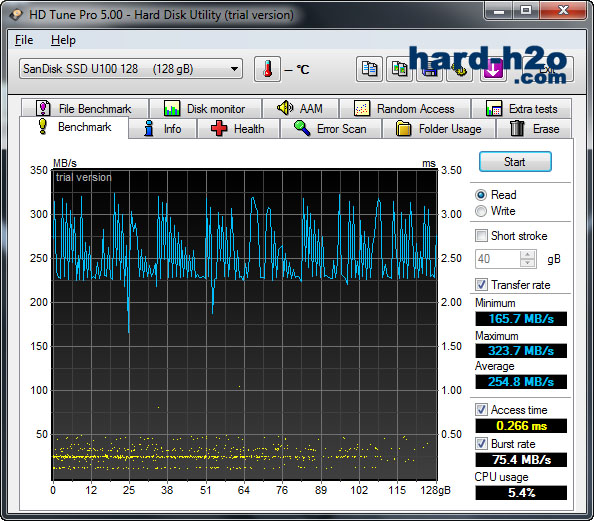Click the purple download arrow toolbar icon
The width and height of the screenshot is (594, 521).
click(x=492, y=70)
